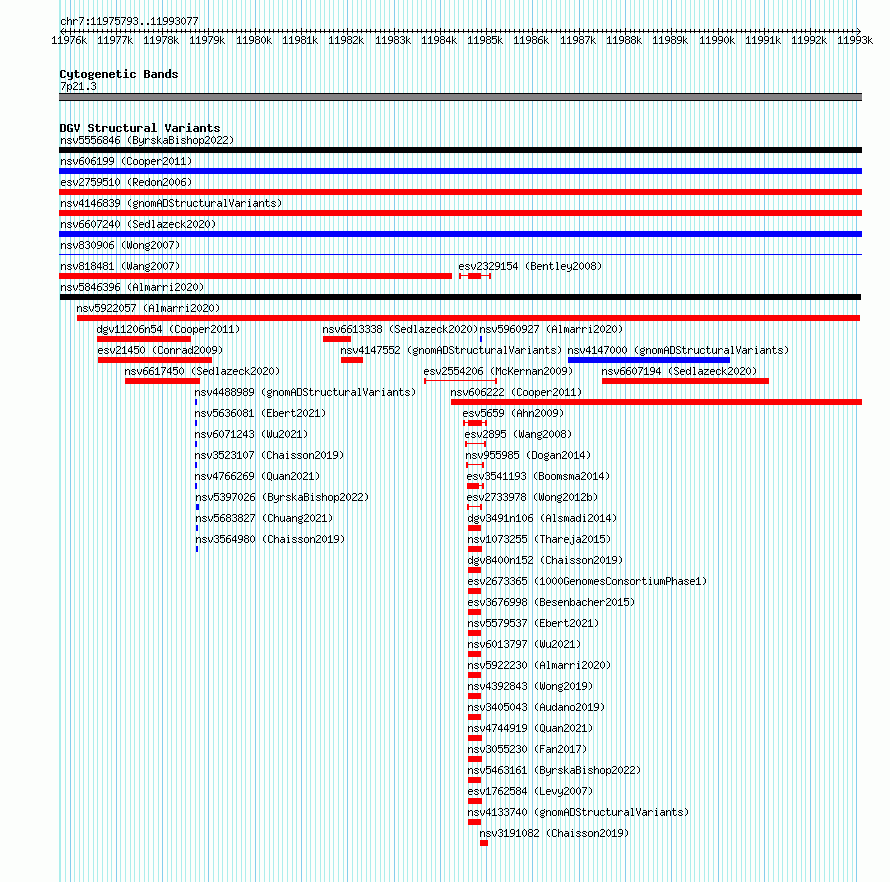The image size is (890, 882).
Task: Open nsv6617450 (Sedlazeck2020) label
Action: click(x=202, y=371)
